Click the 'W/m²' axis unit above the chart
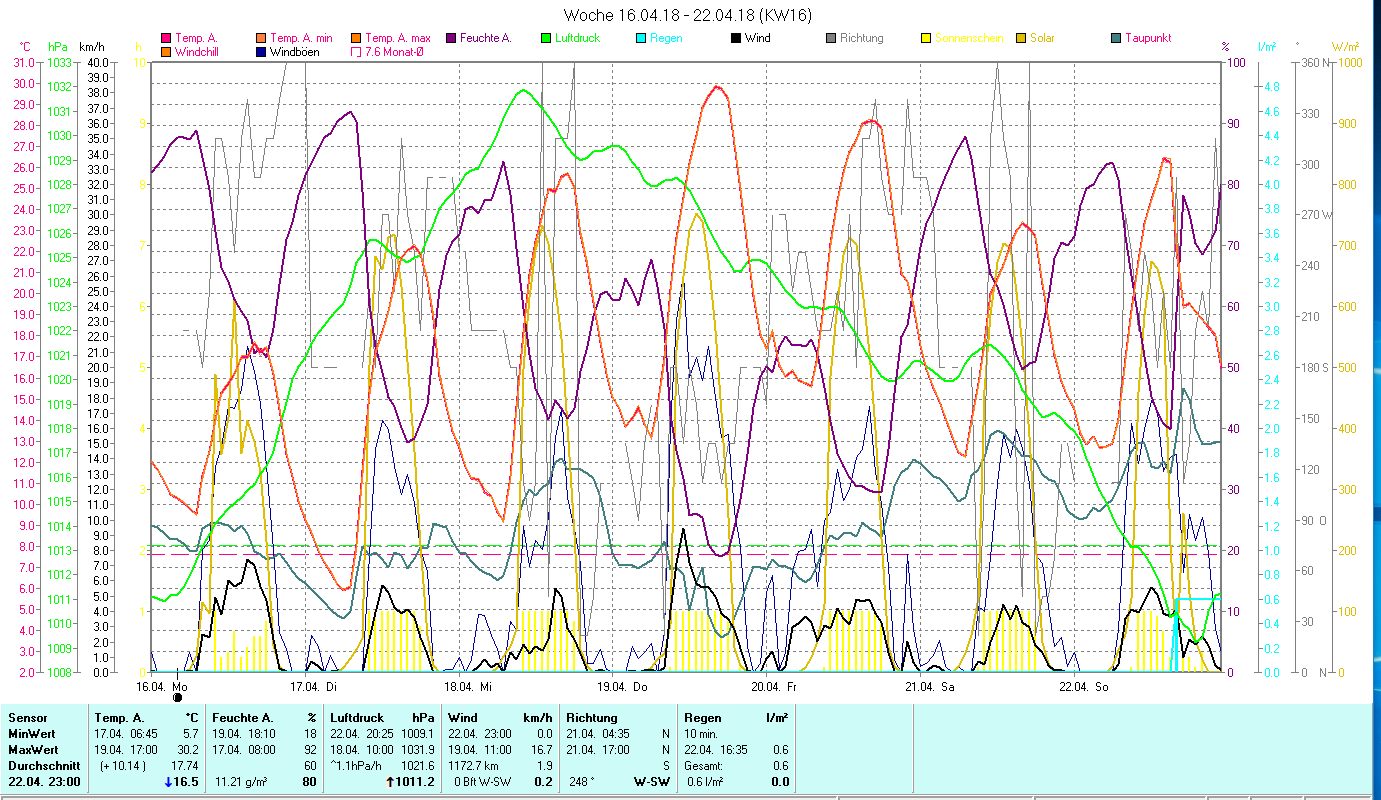The height and width of the screenshot is (800, 1381). 1346,46
